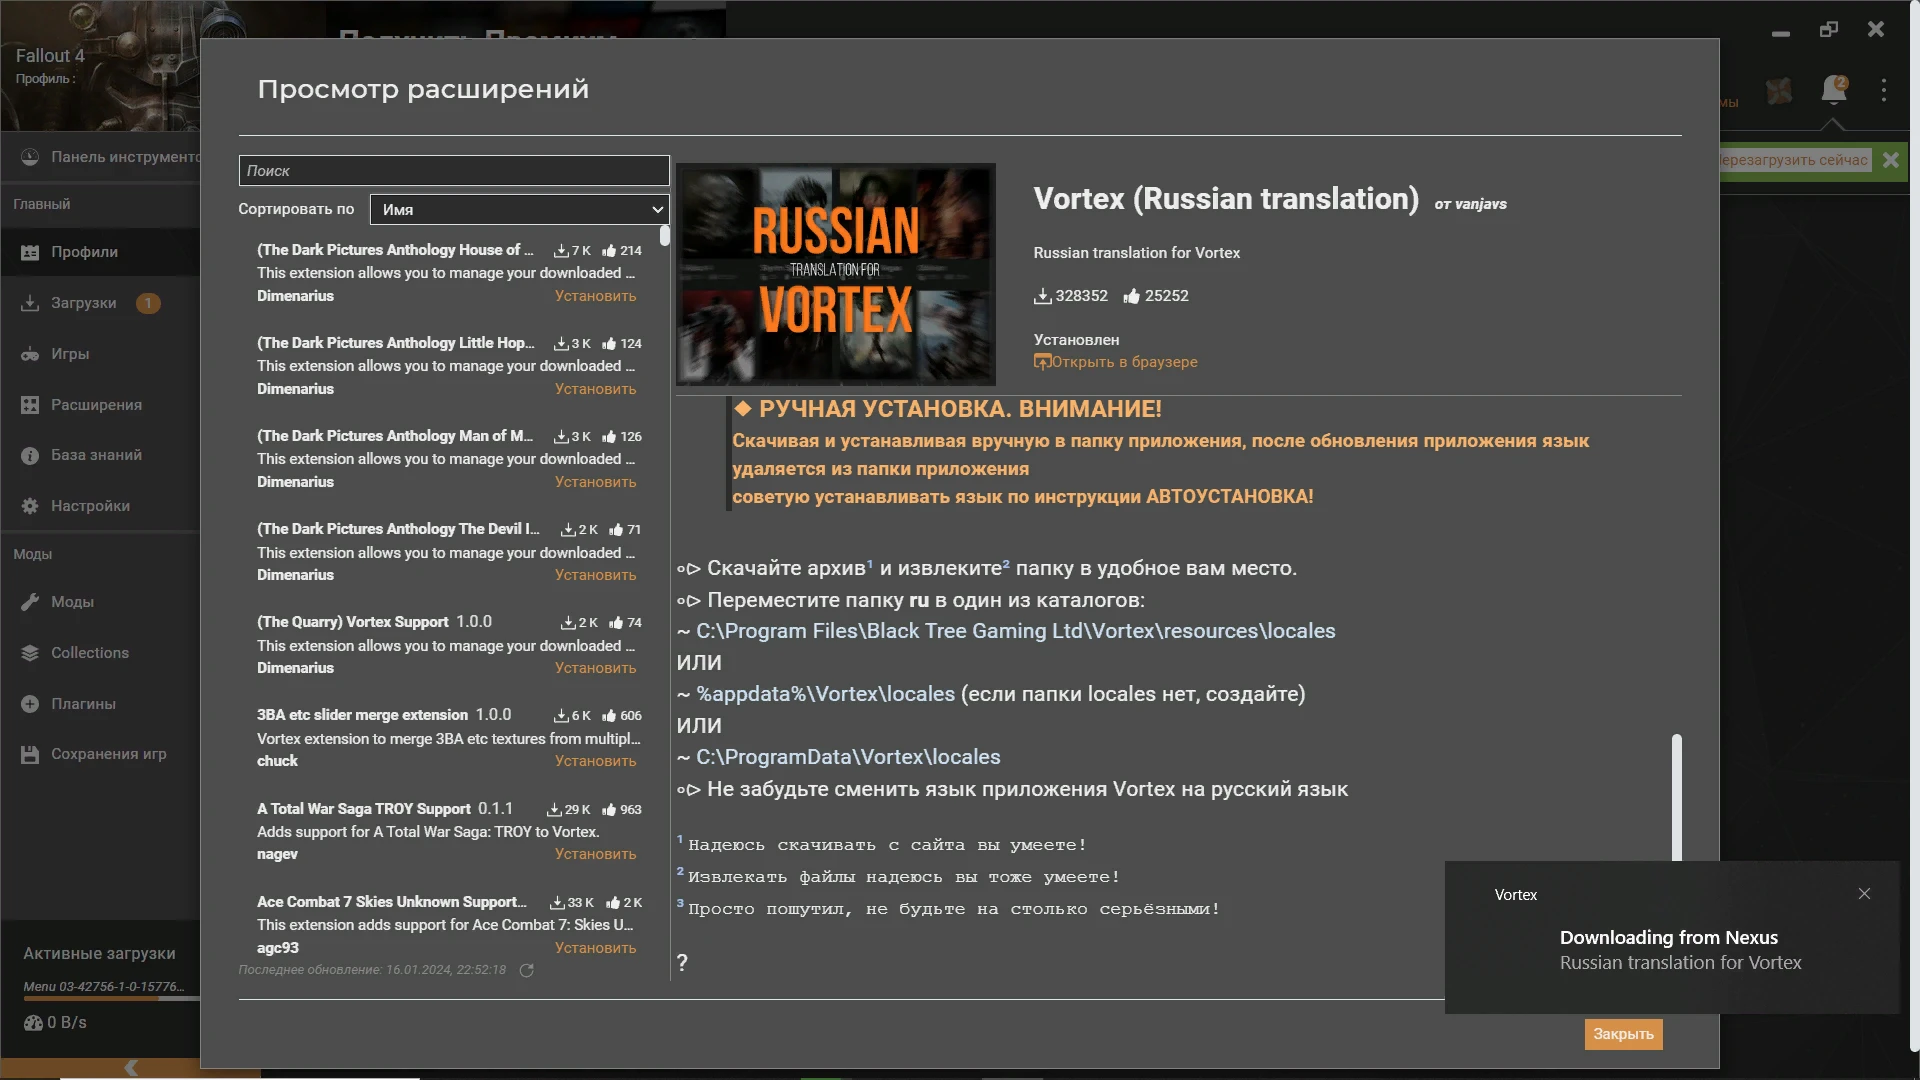This screenshot has width=1920, height=1080.
Task: Select The Dark Pictures Anthology Man of M row
Action: 449,459
